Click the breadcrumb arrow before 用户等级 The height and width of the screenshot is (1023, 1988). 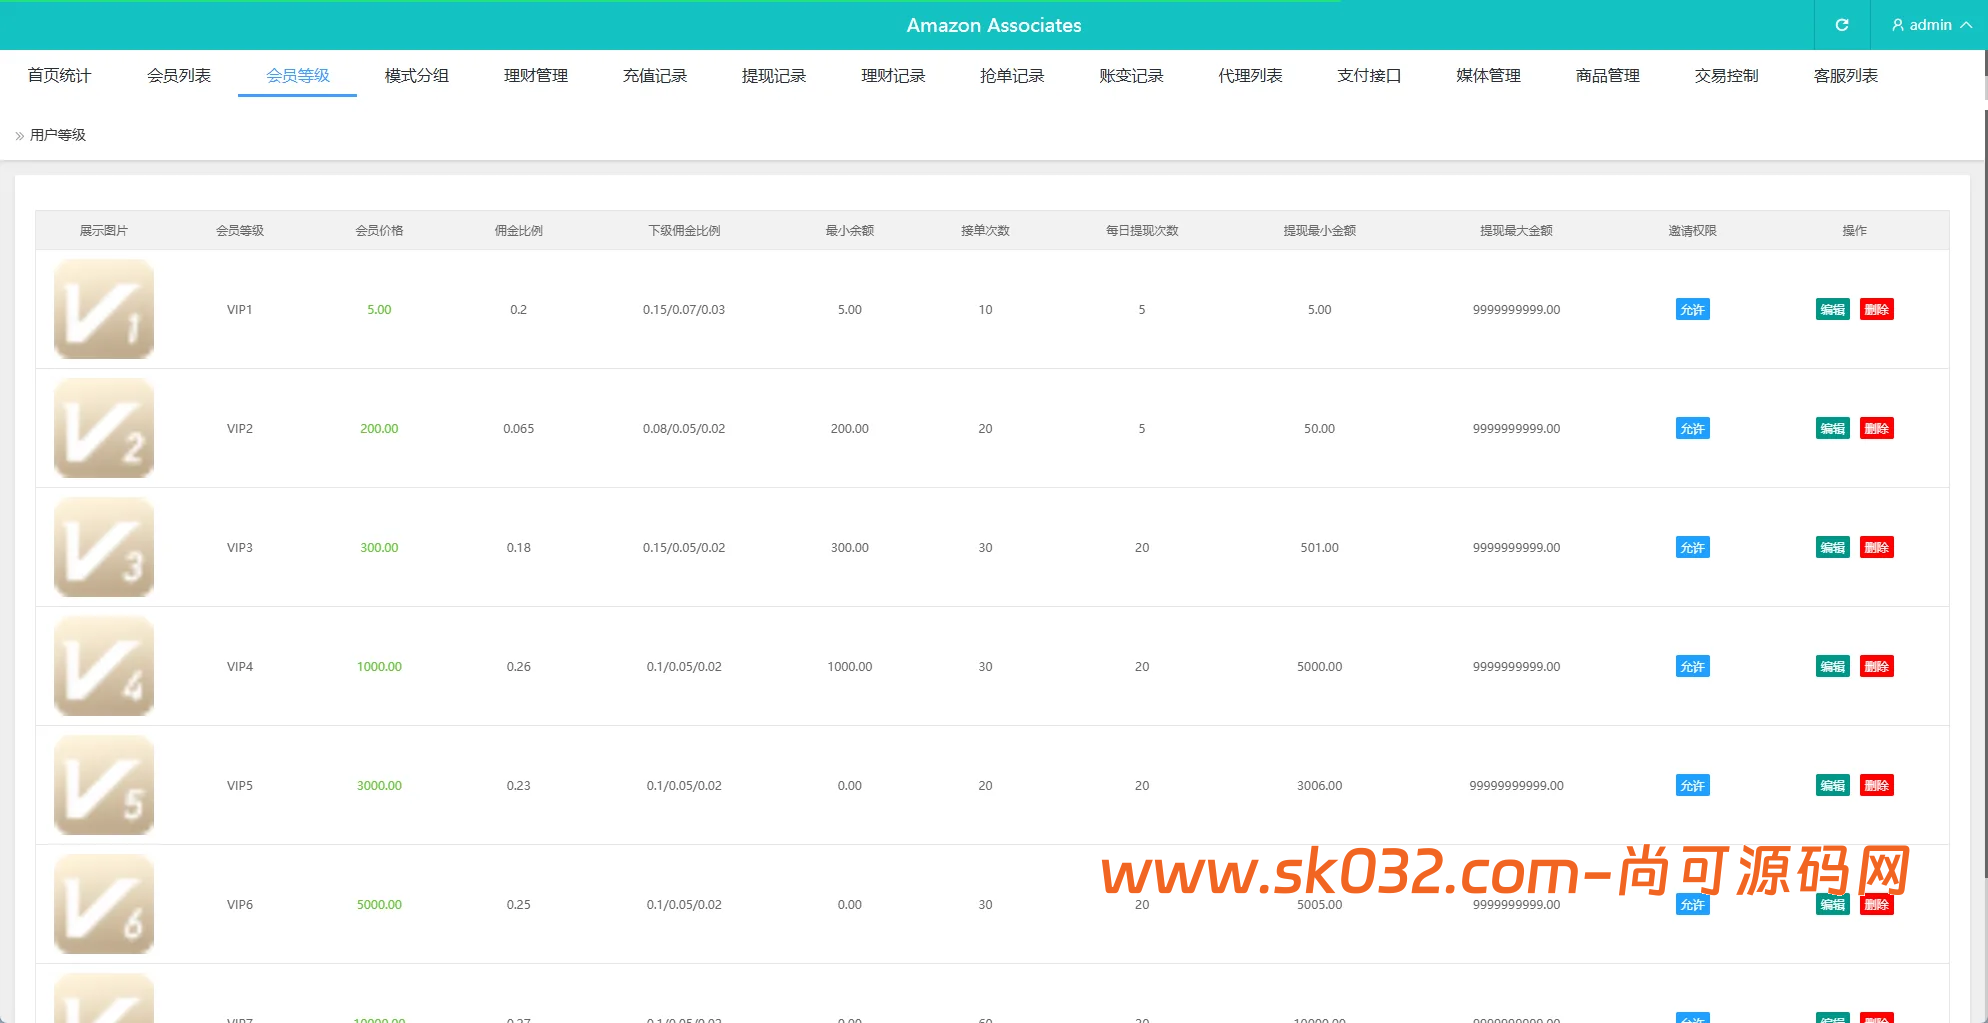pyautogui.click(x=17, y=134)
